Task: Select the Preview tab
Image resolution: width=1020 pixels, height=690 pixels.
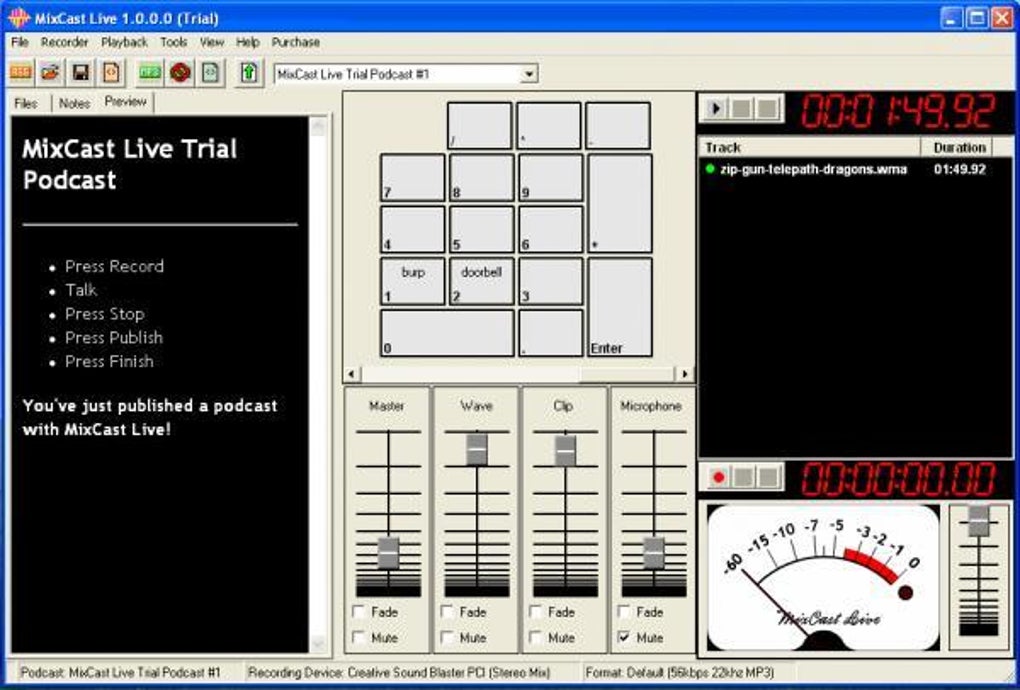Action: point(126,102)
